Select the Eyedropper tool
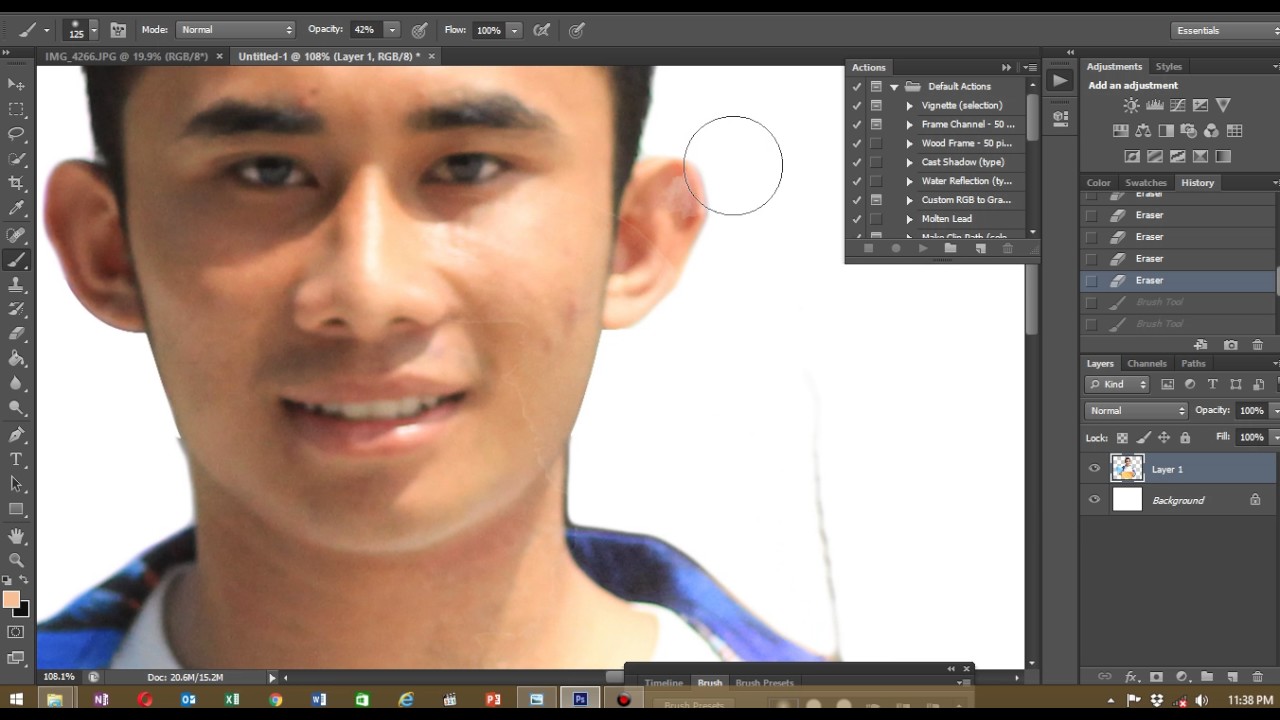This screenshot has height=720, width=1280. tap(16, 209)
